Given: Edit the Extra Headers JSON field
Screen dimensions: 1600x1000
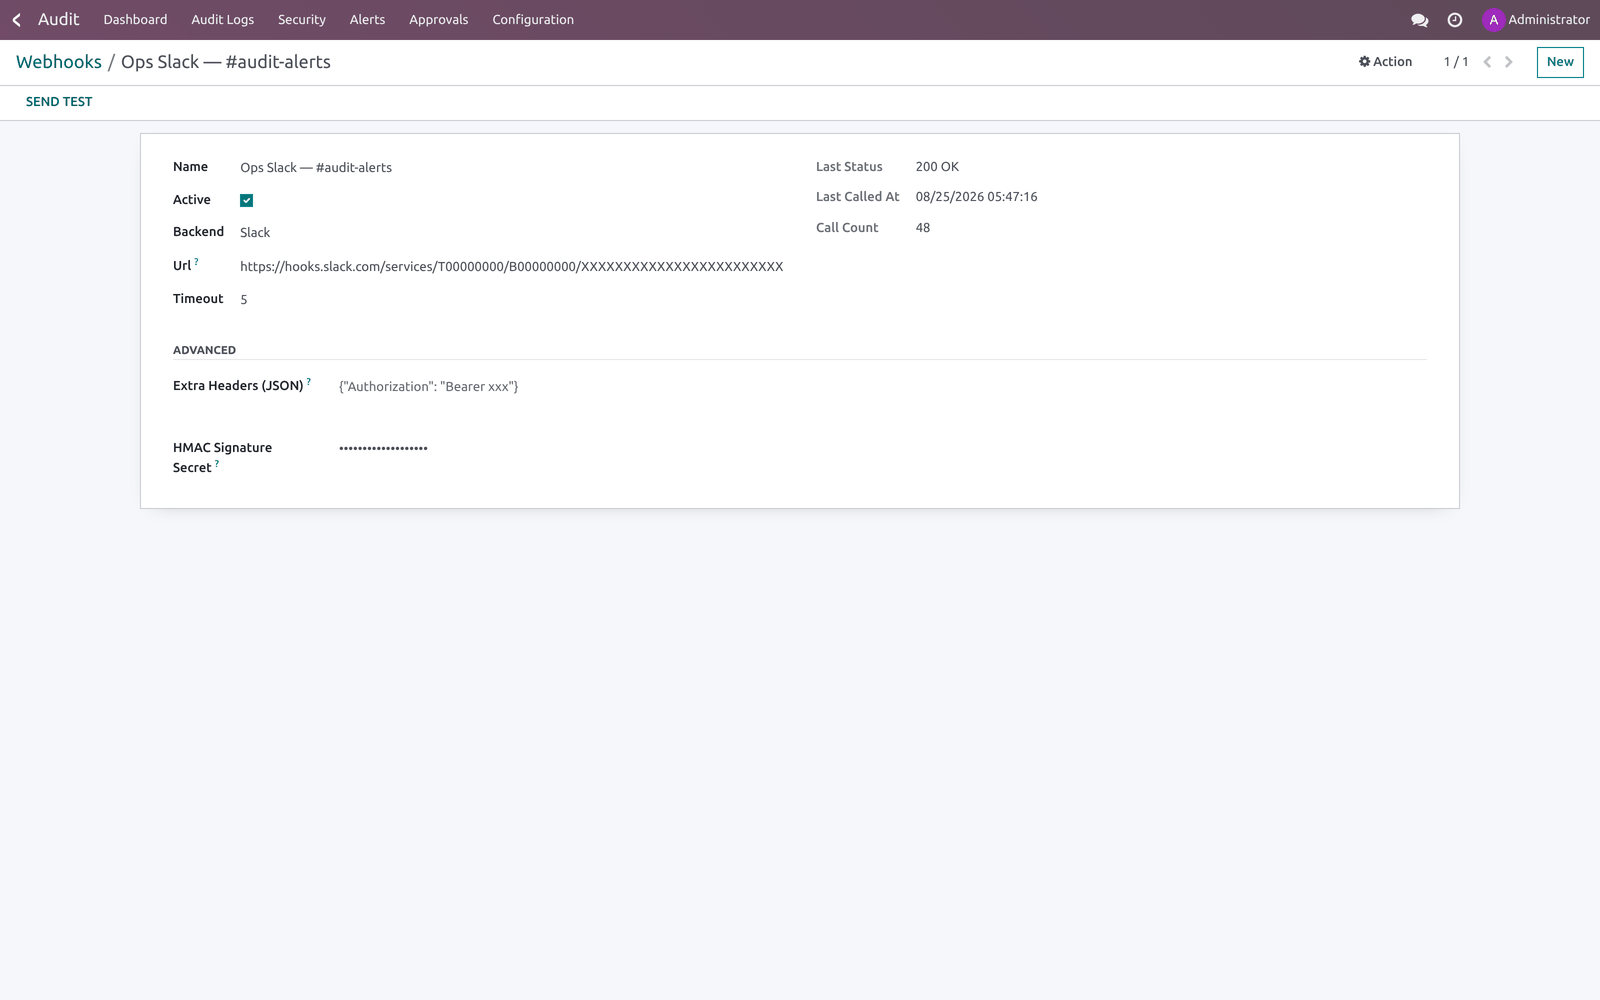Looking at the screenshot, I should [882, 386].
